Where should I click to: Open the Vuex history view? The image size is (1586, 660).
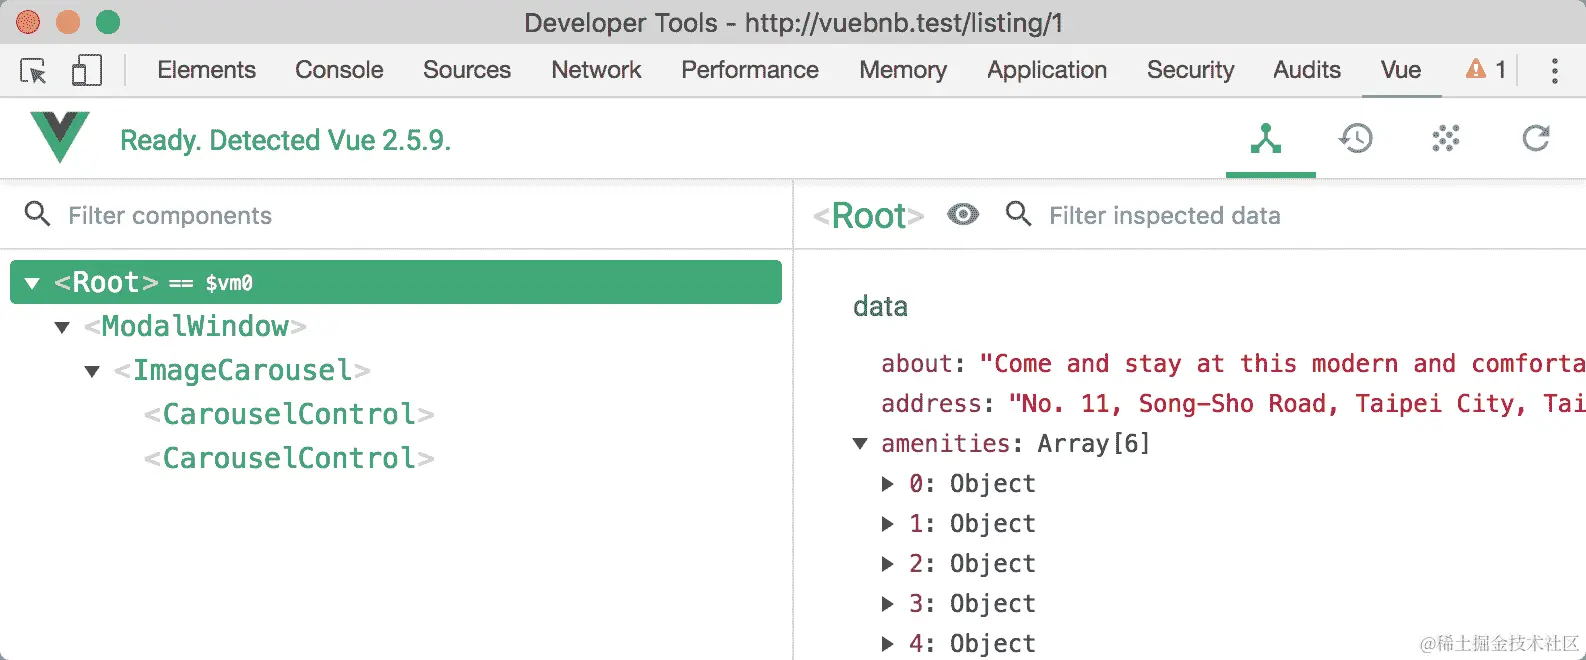click(1356, 139)
